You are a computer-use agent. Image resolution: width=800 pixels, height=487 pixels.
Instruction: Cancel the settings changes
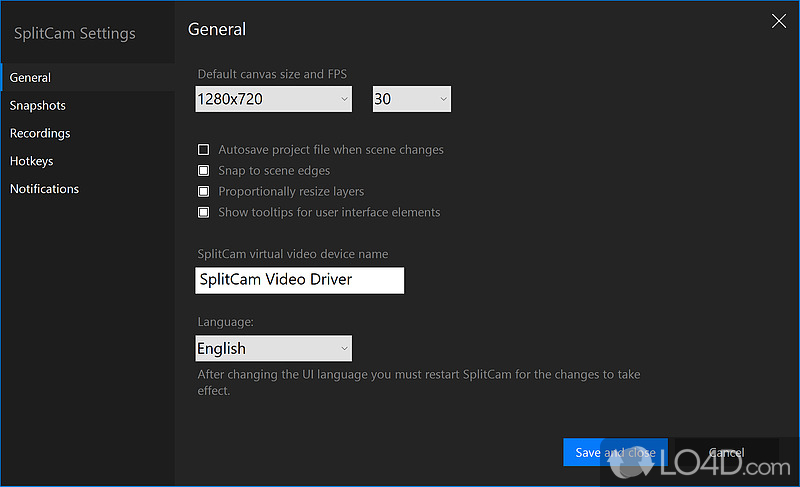pyautogui.click(x=726, y=452)
